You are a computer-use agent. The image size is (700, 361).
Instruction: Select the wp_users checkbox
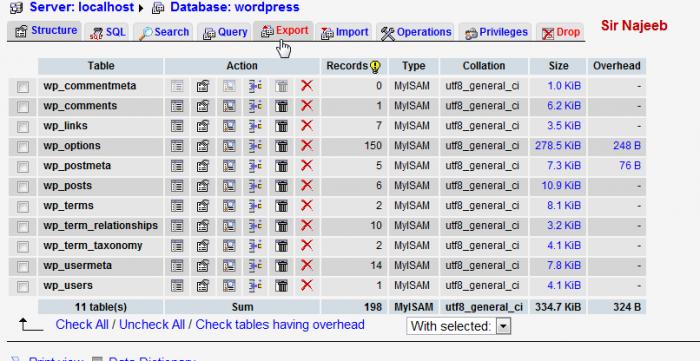pos(23,286)
